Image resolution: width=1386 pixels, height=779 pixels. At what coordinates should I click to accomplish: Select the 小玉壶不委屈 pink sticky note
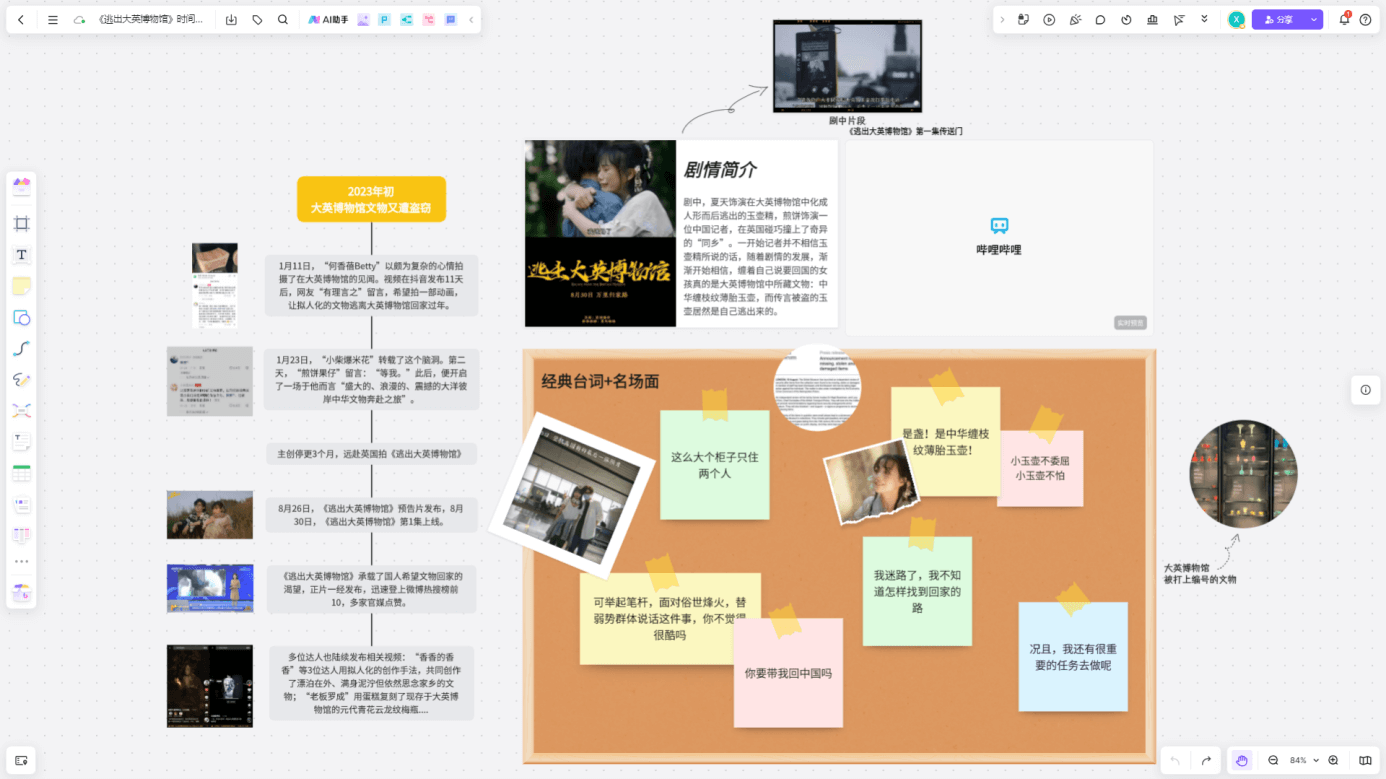1040,468
